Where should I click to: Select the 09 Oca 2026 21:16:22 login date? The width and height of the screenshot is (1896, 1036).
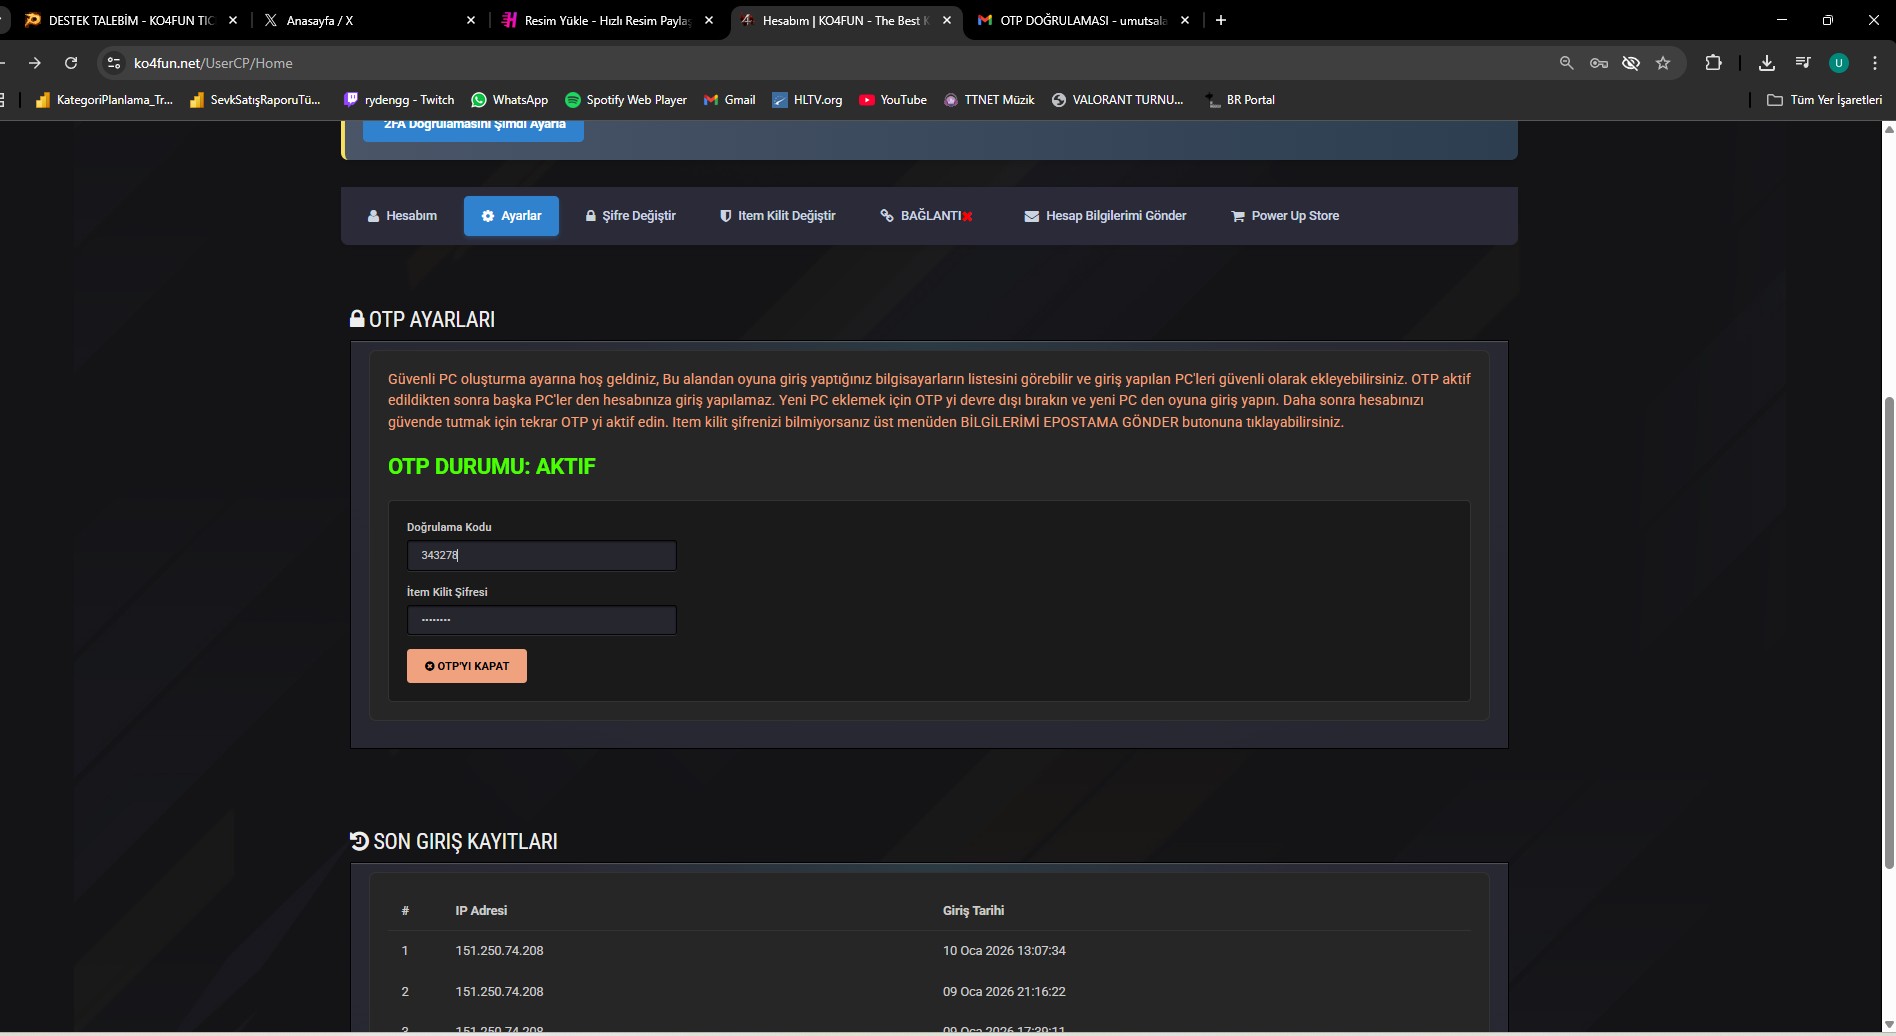(1004, 992)
